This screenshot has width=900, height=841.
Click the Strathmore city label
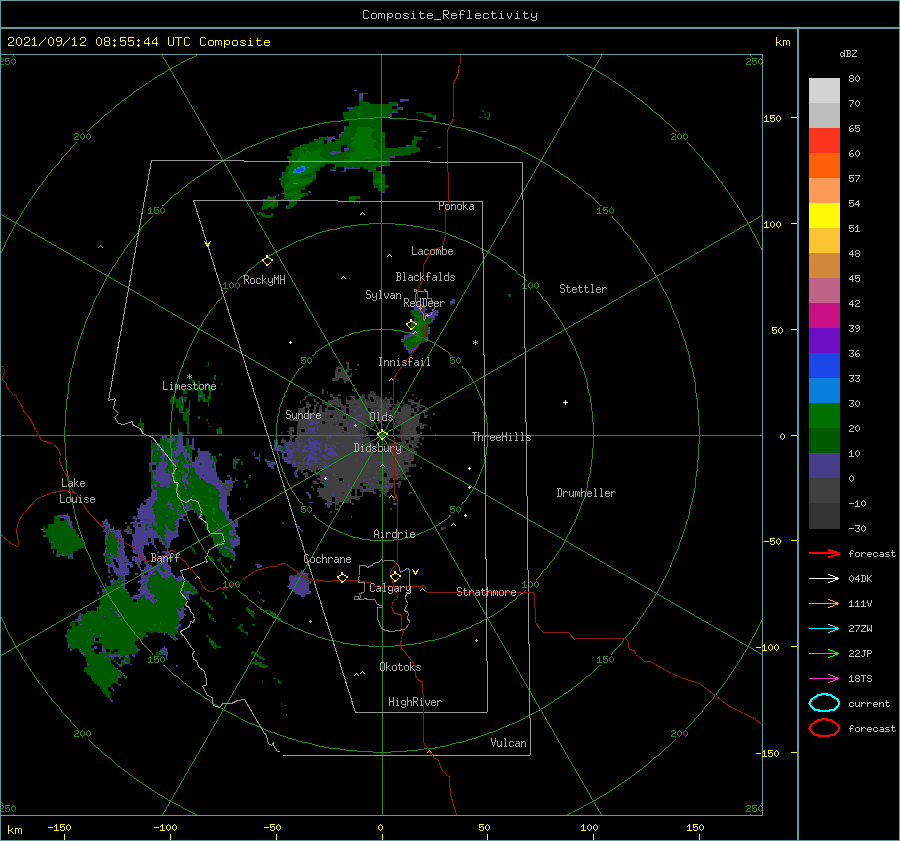point(486,592)
